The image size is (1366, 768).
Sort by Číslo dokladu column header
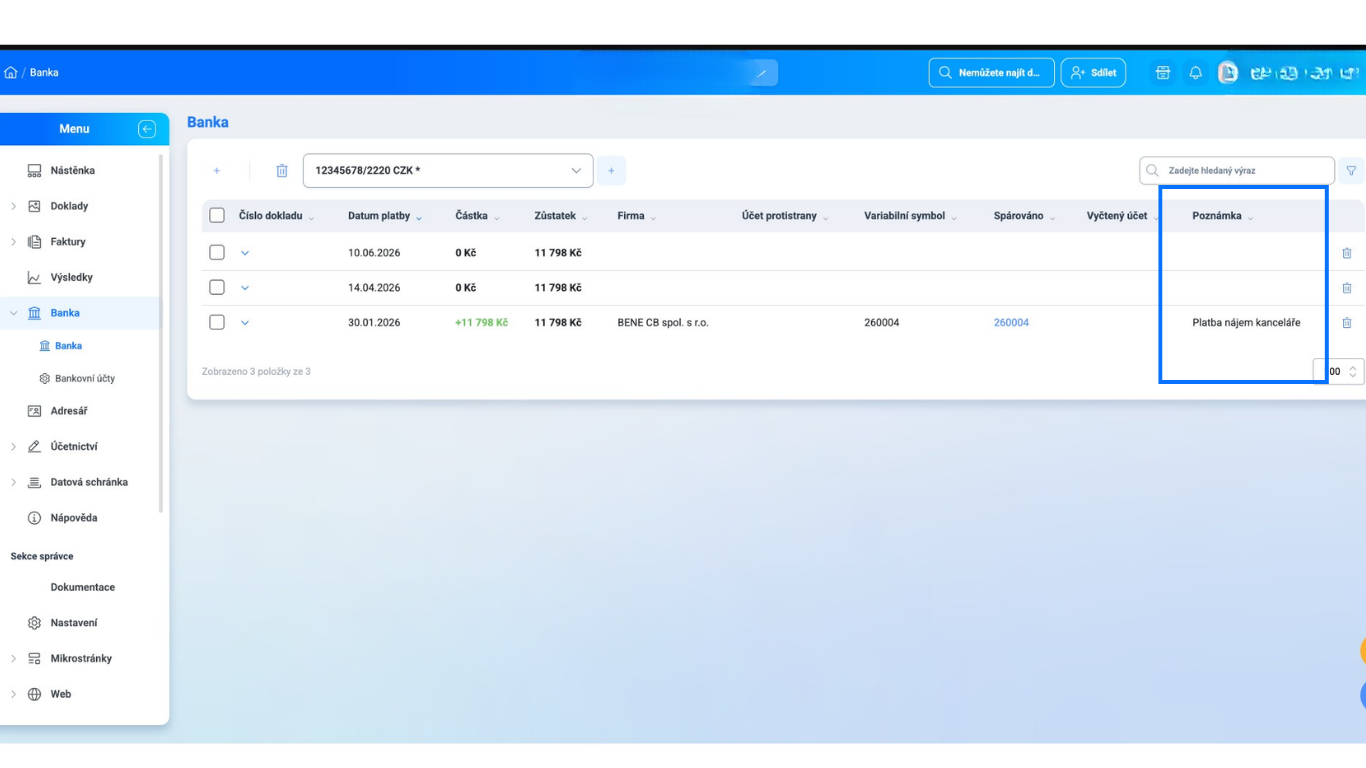pos(277,216)
